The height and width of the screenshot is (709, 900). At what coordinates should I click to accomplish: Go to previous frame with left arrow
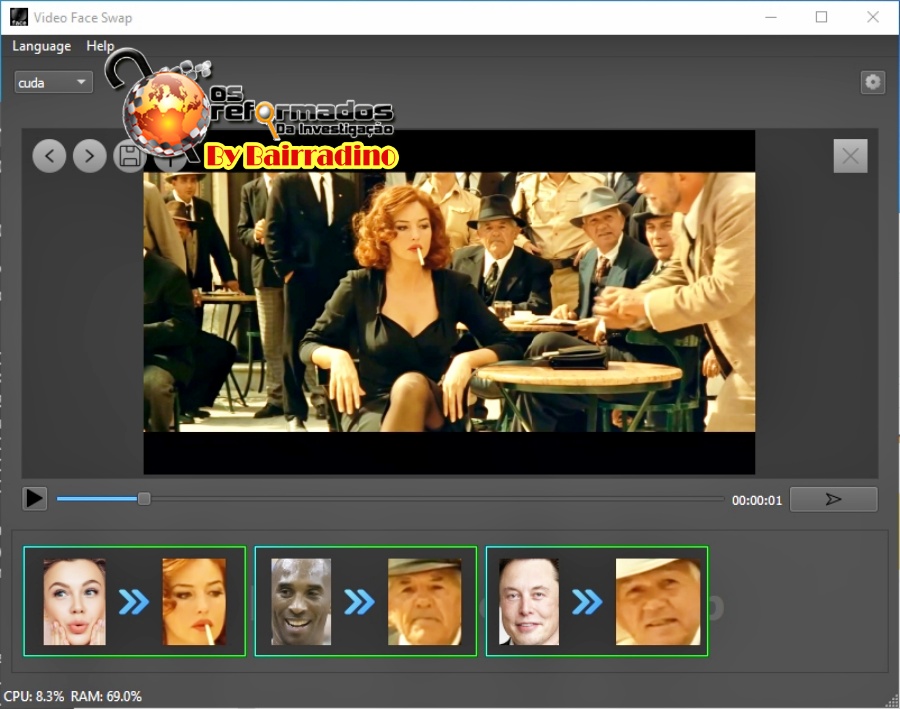coord(49,156)
